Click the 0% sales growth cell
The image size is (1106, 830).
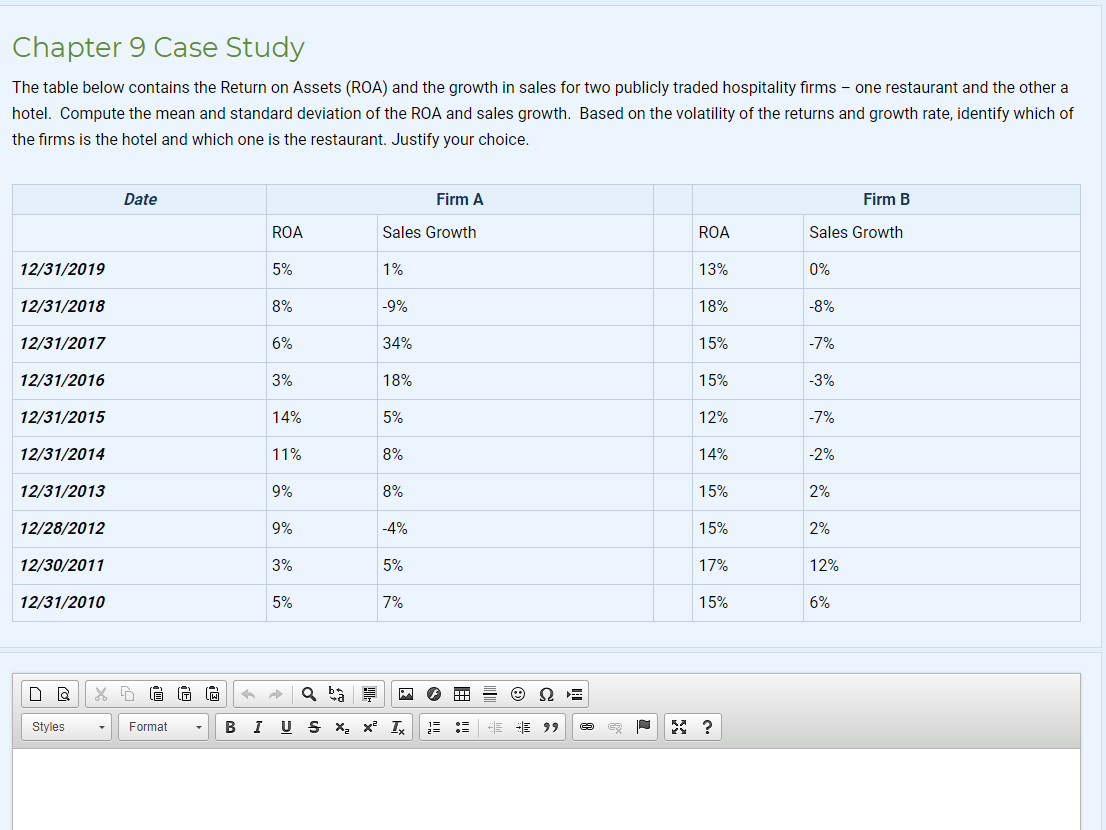942,269
